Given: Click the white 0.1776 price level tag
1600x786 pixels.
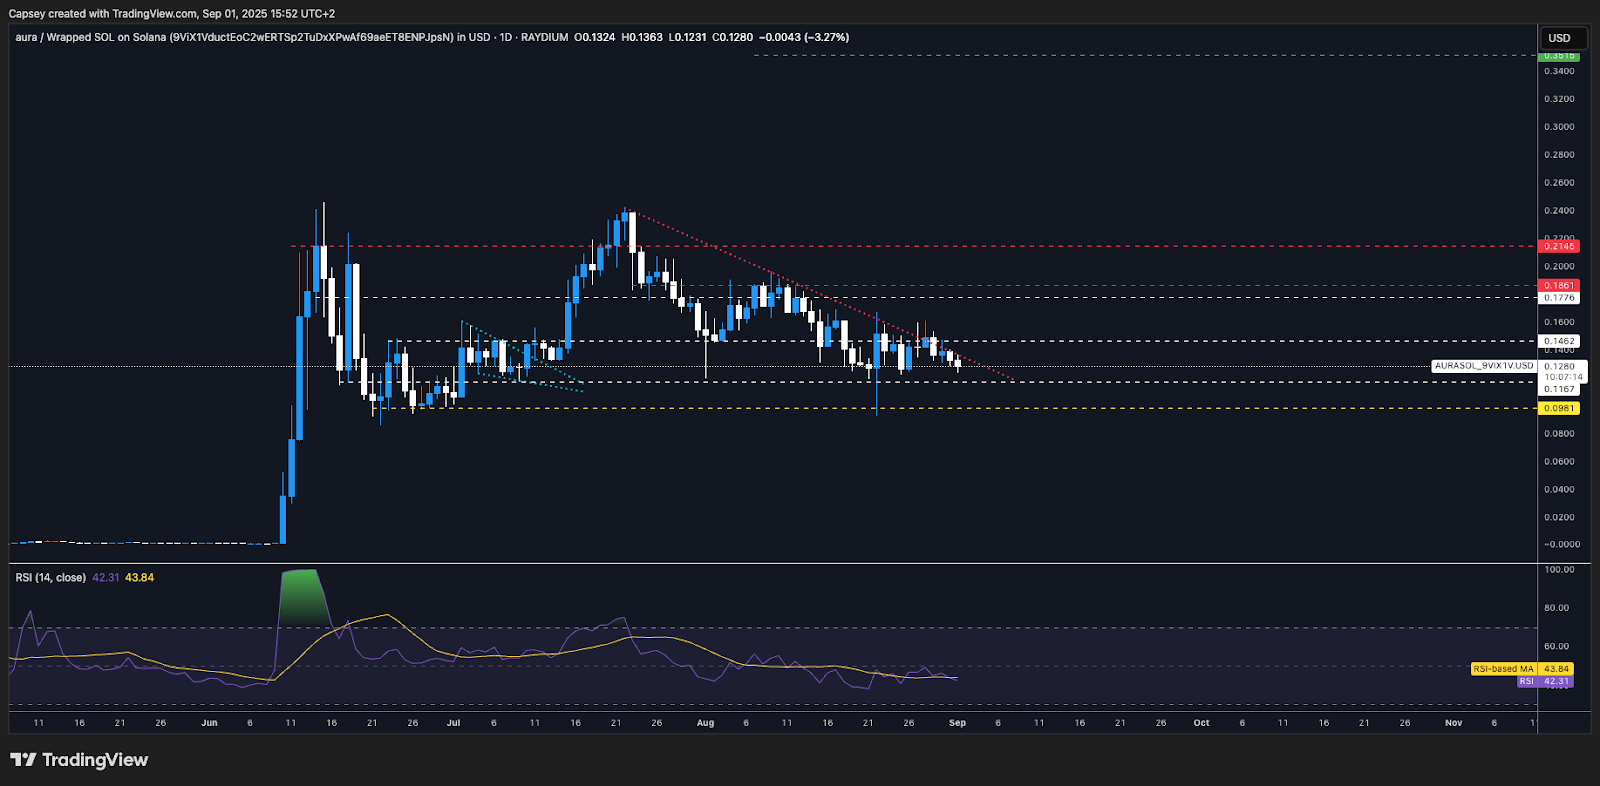Looking at the screenshot, I should coord(1559,298).
